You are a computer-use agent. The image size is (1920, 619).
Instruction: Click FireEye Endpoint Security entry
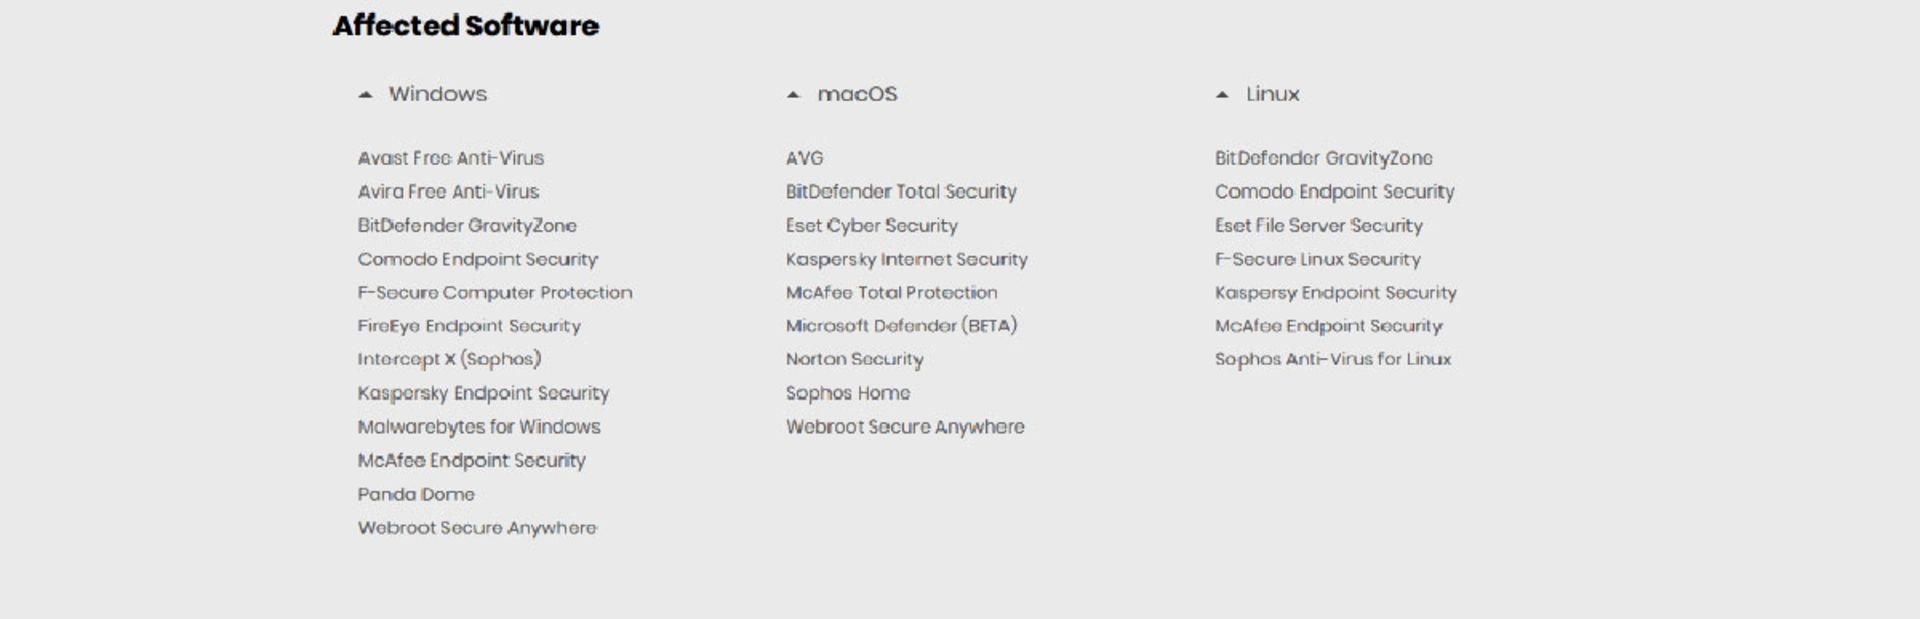[469, 326]
